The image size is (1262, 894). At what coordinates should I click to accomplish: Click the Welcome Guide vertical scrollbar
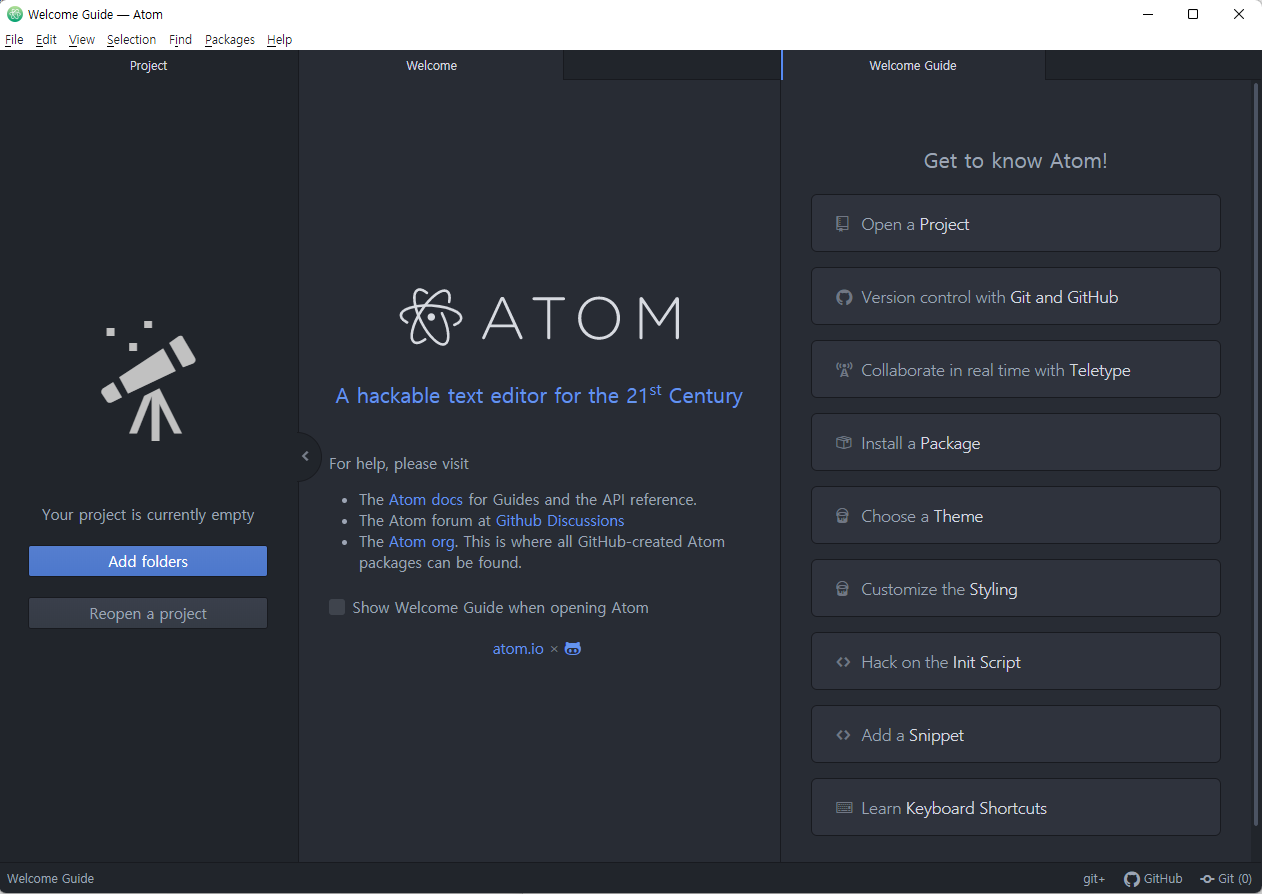coord(1256,455)
